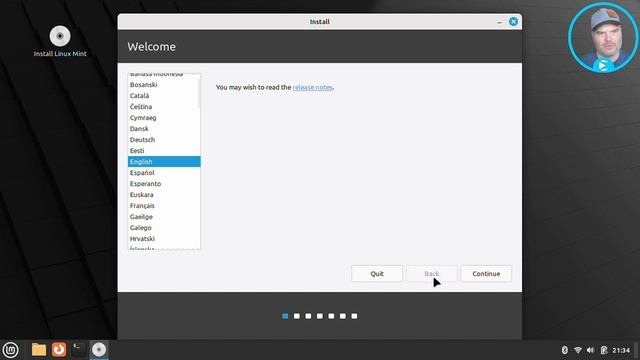Viewport: 640px width, 360px height.
Task: Select Català in the language list
Action: pos(164,96)
